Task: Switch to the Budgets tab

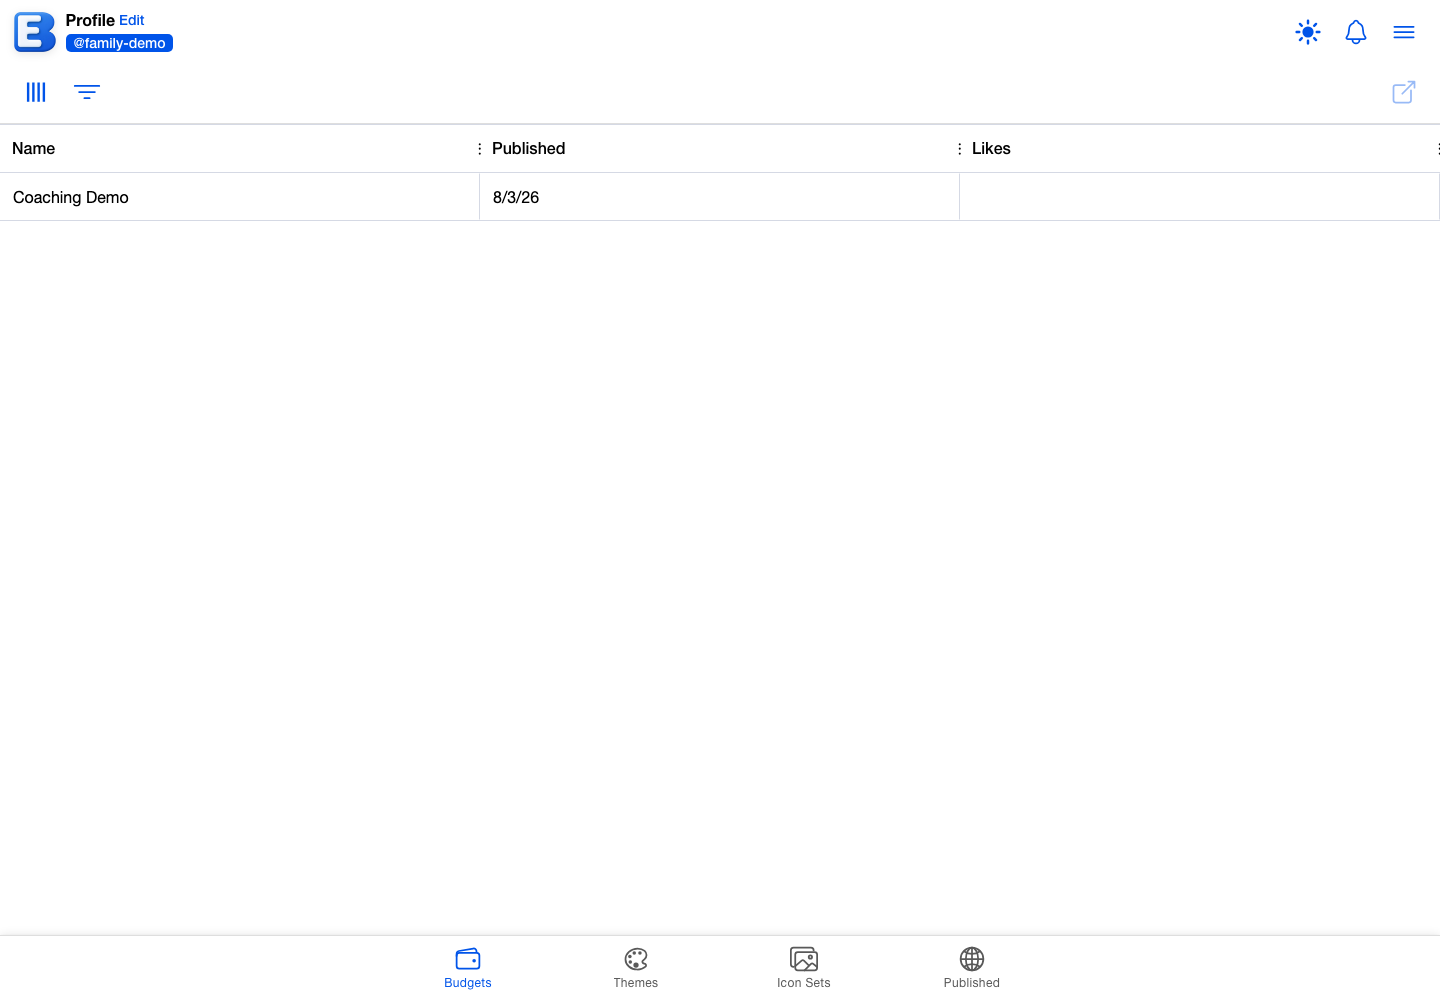Action: pyautogui.click(x=468, y=968)
